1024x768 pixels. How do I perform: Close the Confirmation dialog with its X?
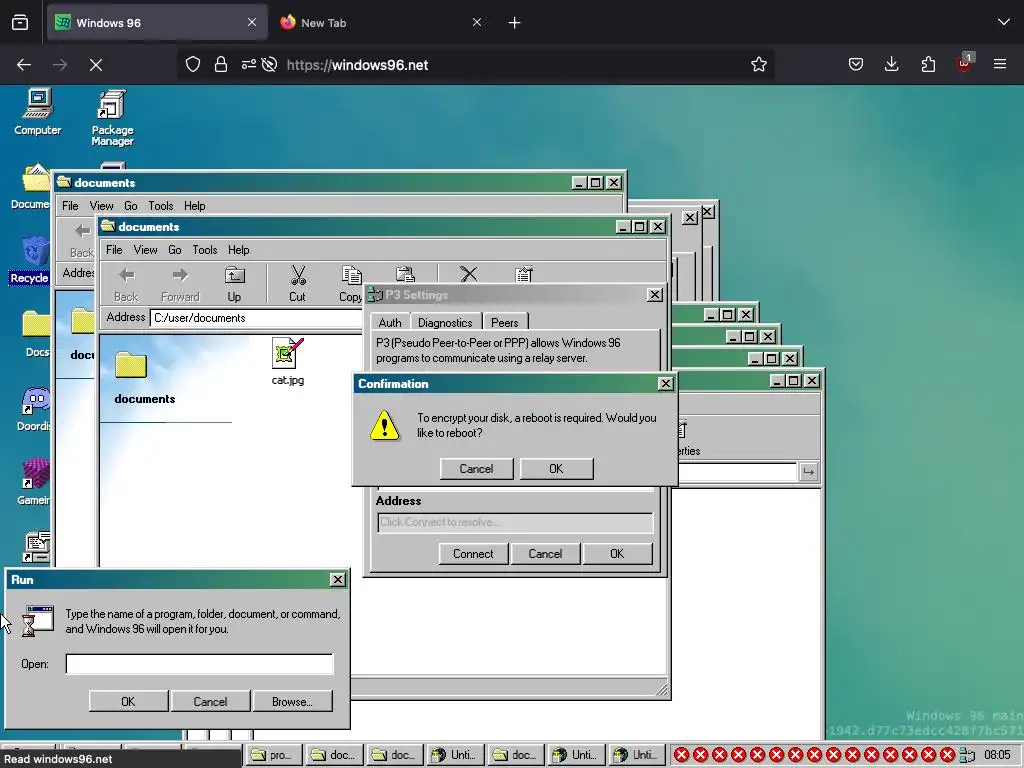pos(665,383)
